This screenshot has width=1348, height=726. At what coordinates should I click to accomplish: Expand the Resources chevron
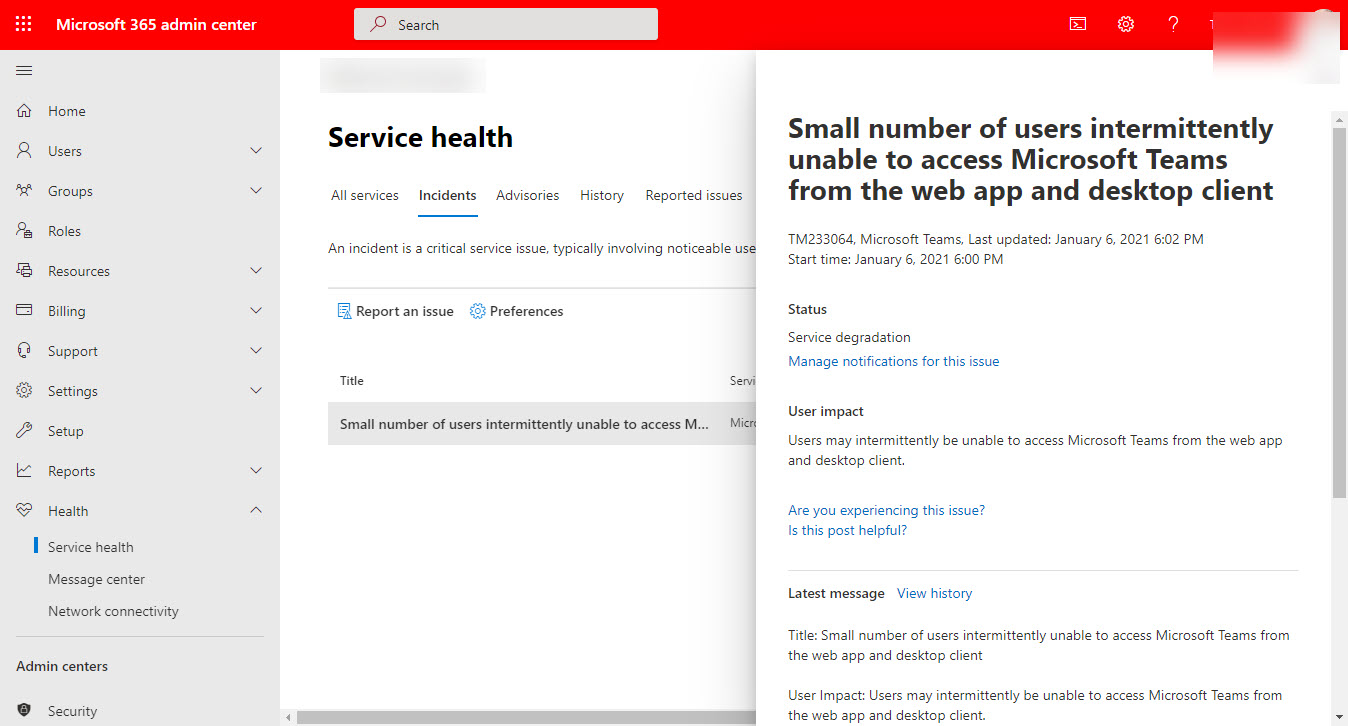(x=256, y=271)
